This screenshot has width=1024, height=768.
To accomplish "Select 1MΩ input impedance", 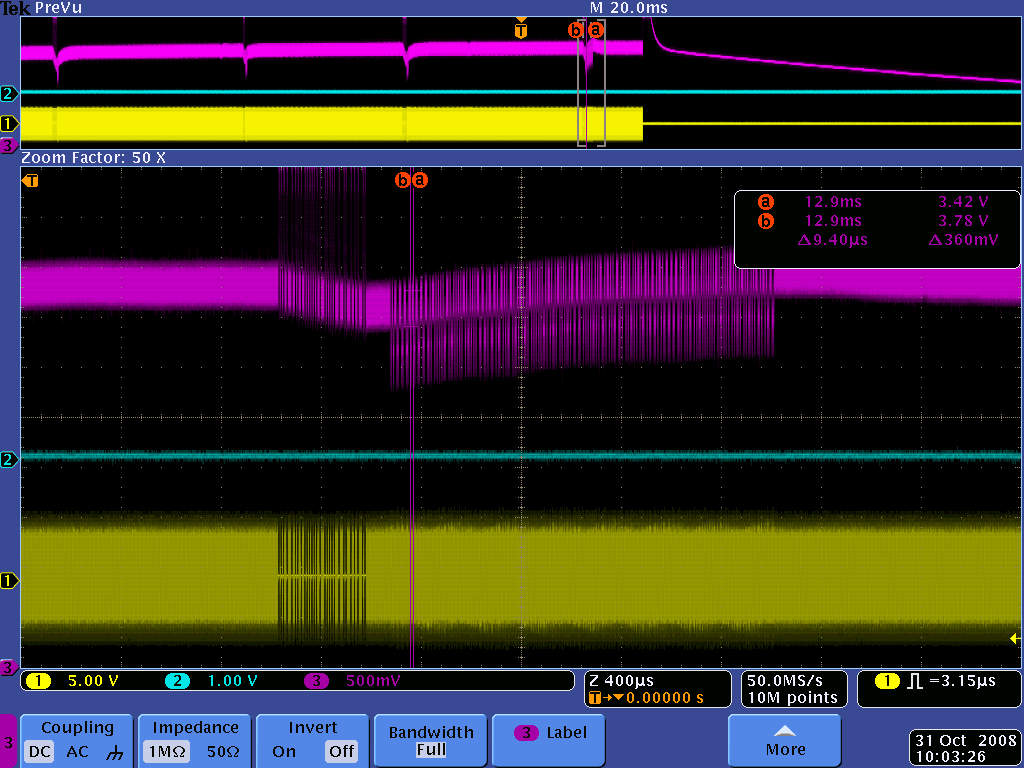I will (x=167, y=752).
